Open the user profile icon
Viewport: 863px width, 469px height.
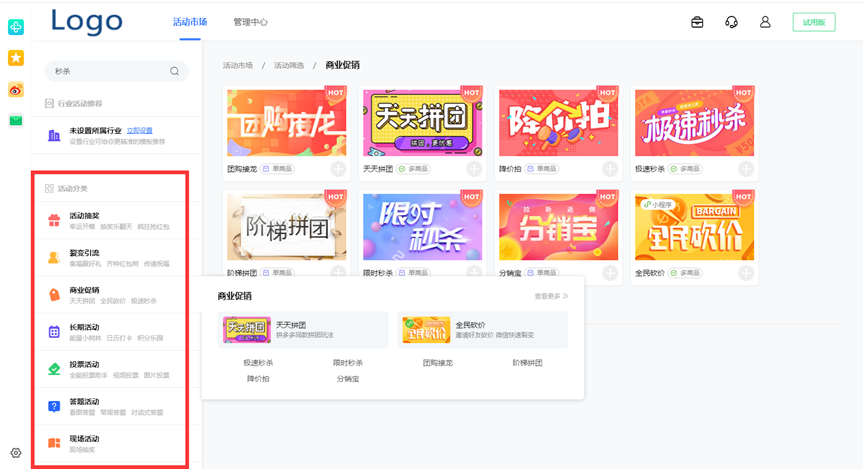coord(765,22)
